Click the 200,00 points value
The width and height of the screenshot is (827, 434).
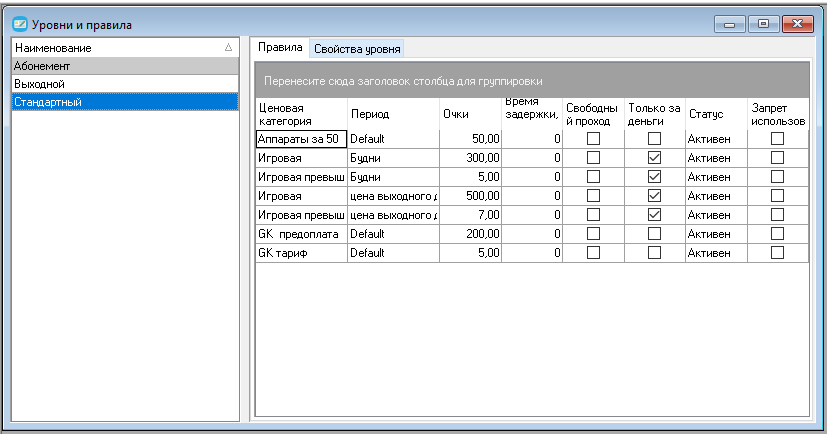click(470, 234)
